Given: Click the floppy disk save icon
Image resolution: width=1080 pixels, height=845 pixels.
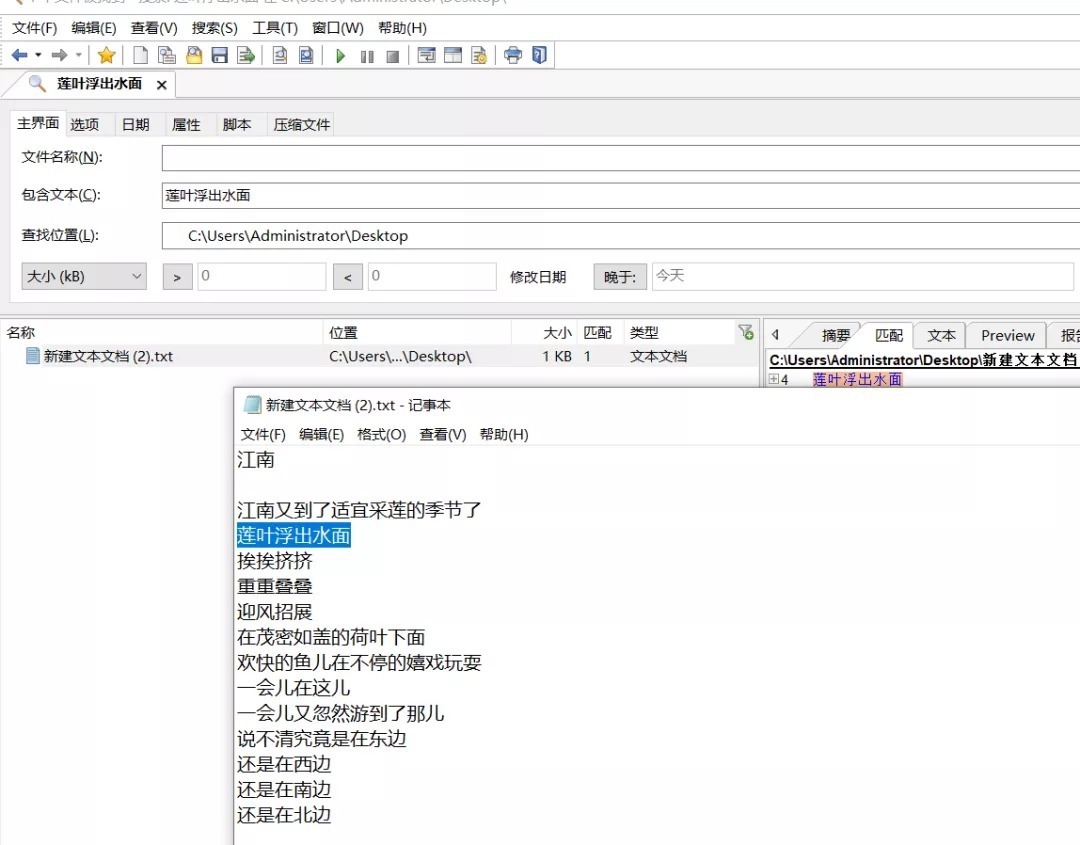Looking at the screenshot, I should (x=220, y=56).
